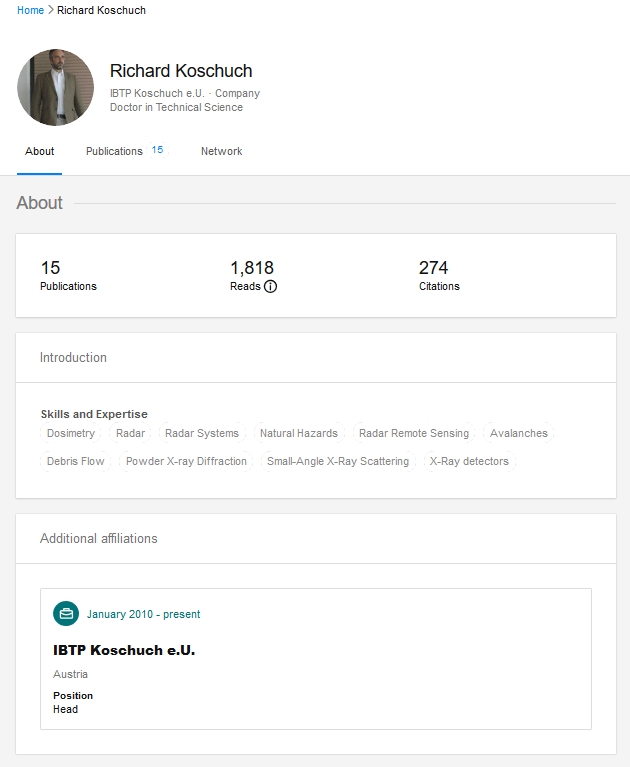Select the Radar skill tag
Screen dimensions: 630x767
pos(130,433)
